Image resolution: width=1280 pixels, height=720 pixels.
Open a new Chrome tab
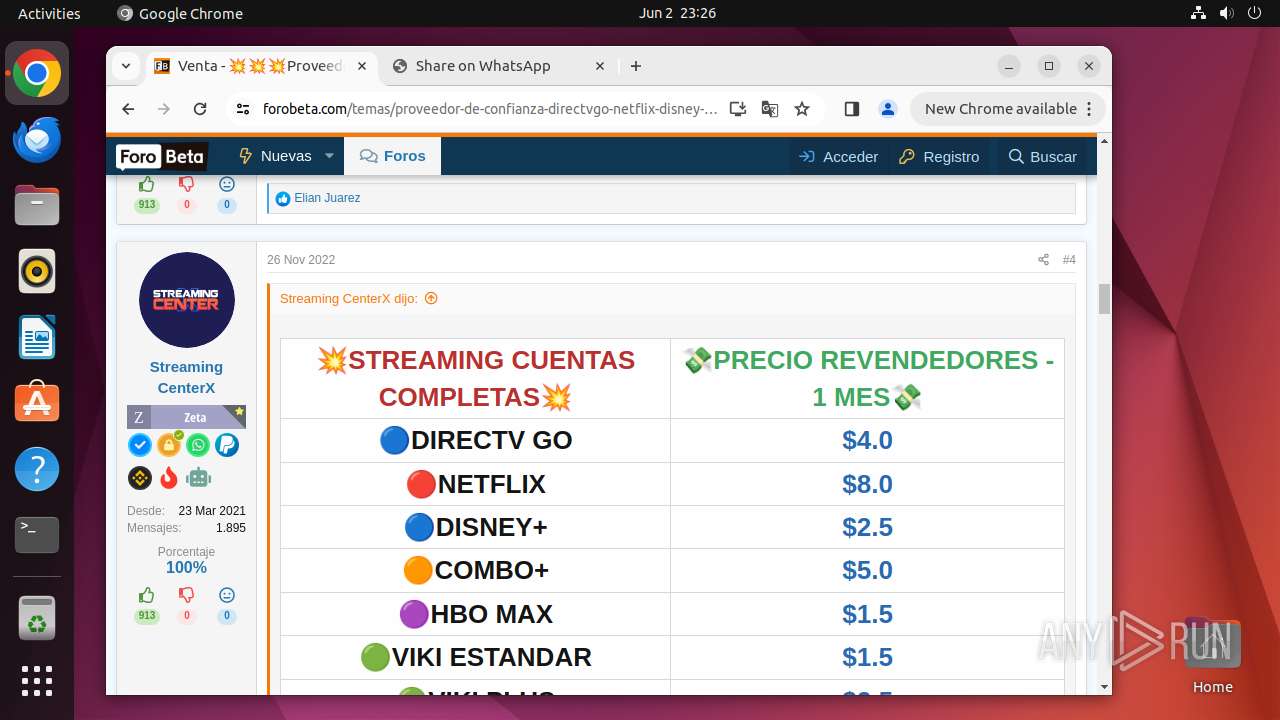(x=636, y=66)
